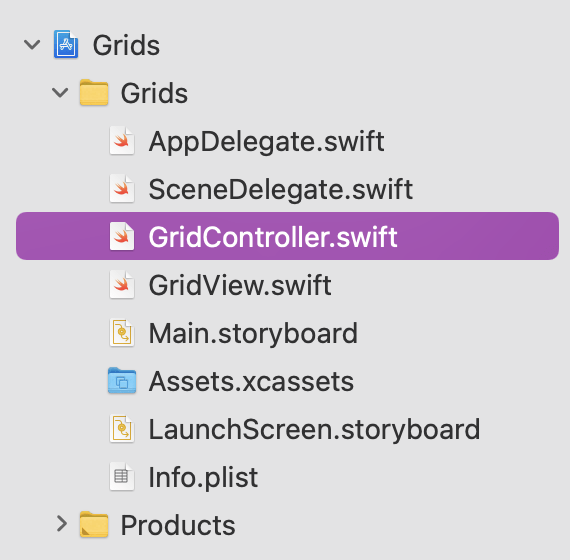570x560 pixels.
Task: Click the GridController.swift Swift file icon
Action: pyautogui.click(x=122, y=236)
